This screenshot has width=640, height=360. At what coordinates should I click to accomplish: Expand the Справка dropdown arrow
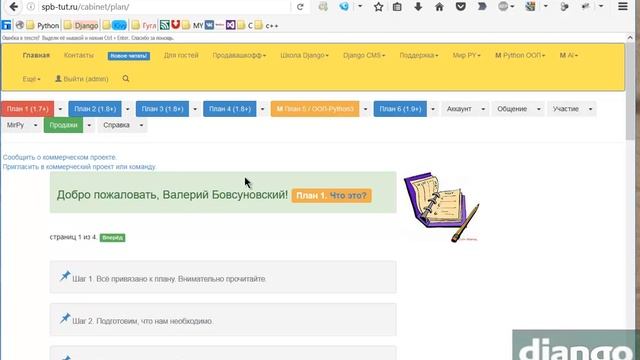[x=142, y=125]
